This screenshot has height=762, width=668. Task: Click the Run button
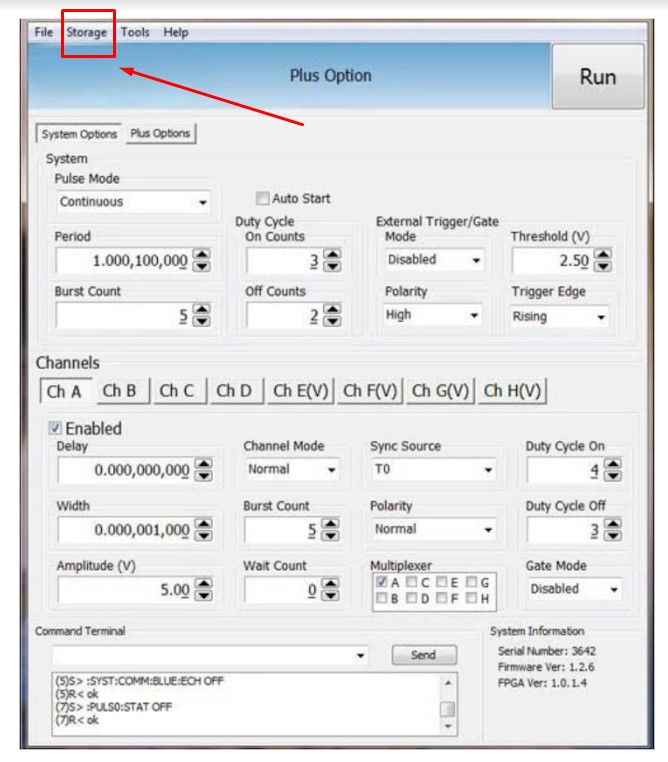[598, 76]
